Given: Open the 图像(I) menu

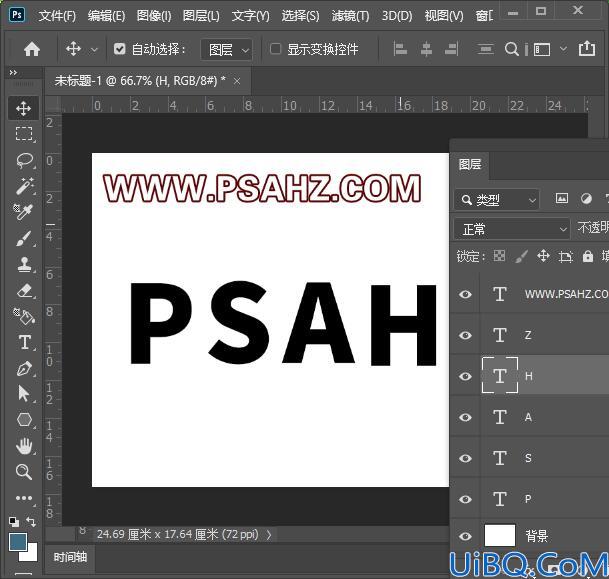Looking at the screenshot, I should point(154,16).
